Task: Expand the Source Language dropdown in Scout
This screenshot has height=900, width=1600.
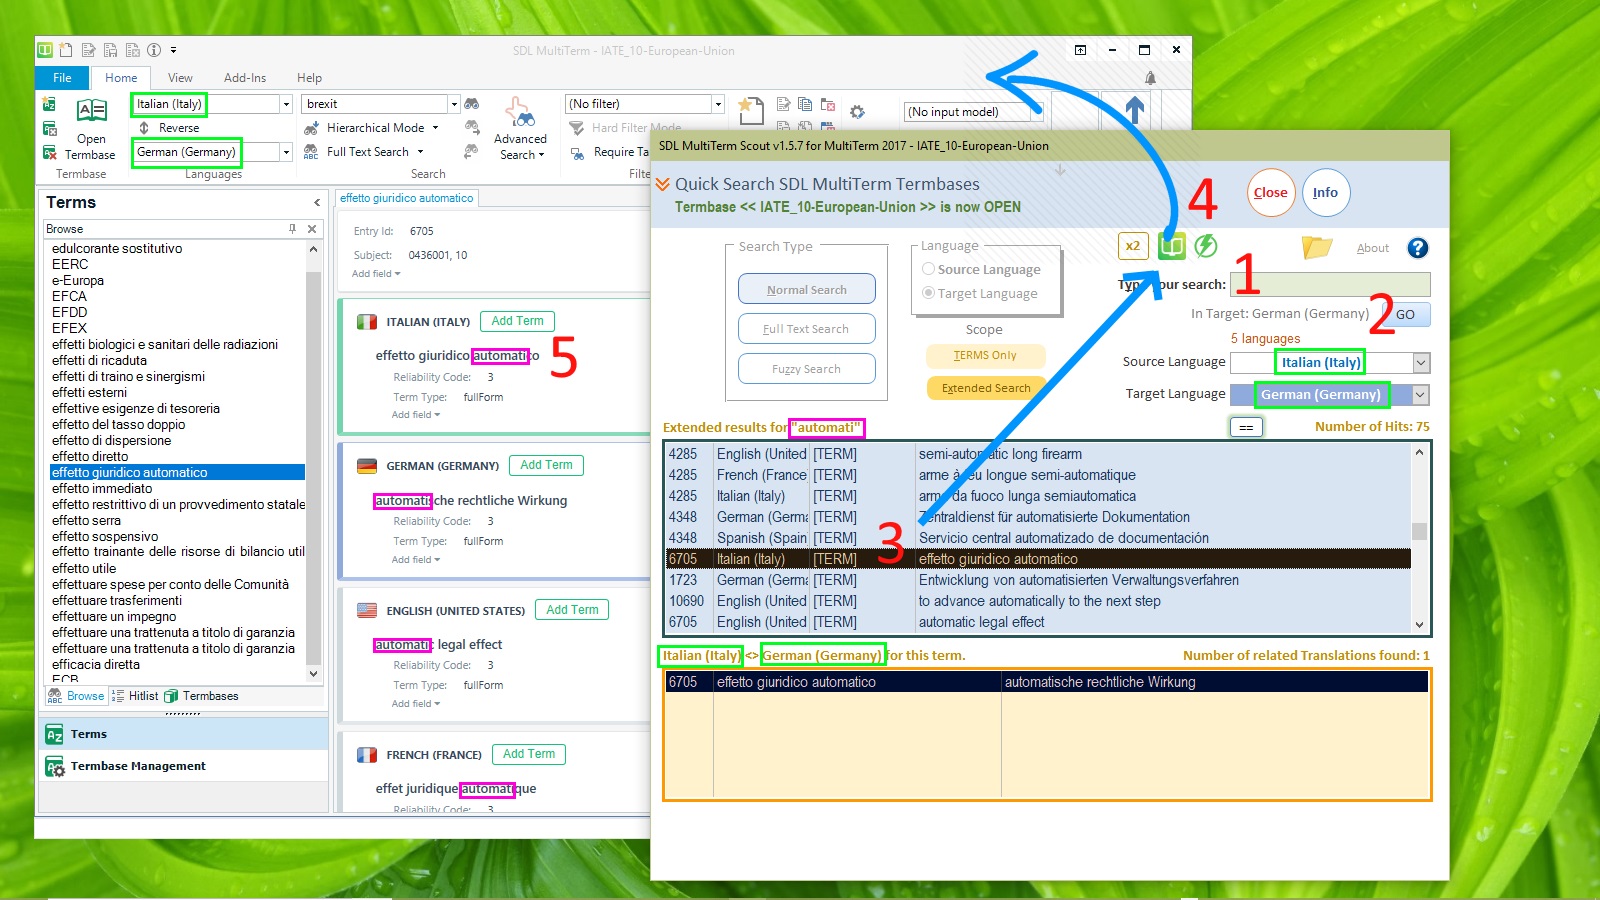Action: tap(1421, 363)
